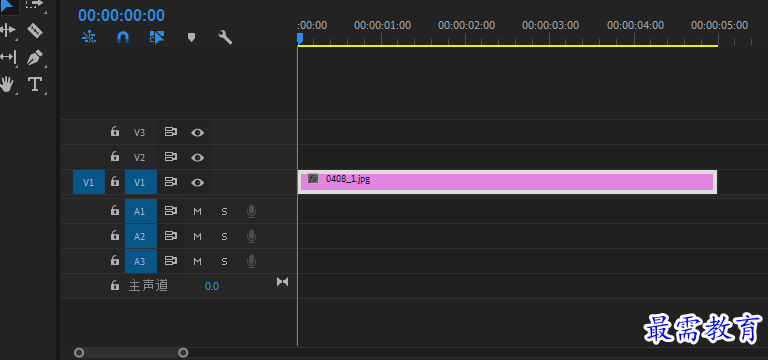768x360 pixels.
Task: Toggle sync lock for A3
Action: [x=170, y=261]
